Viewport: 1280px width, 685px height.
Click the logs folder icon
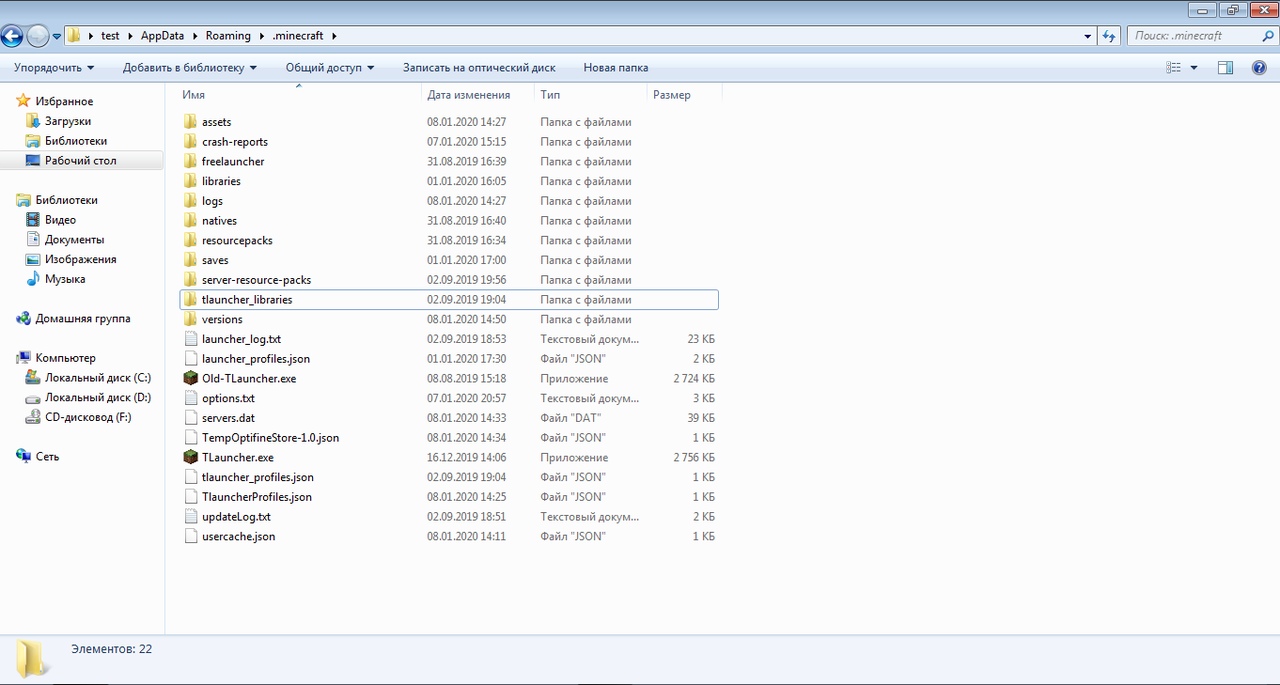pyautogui.click(x=191, y=201)
